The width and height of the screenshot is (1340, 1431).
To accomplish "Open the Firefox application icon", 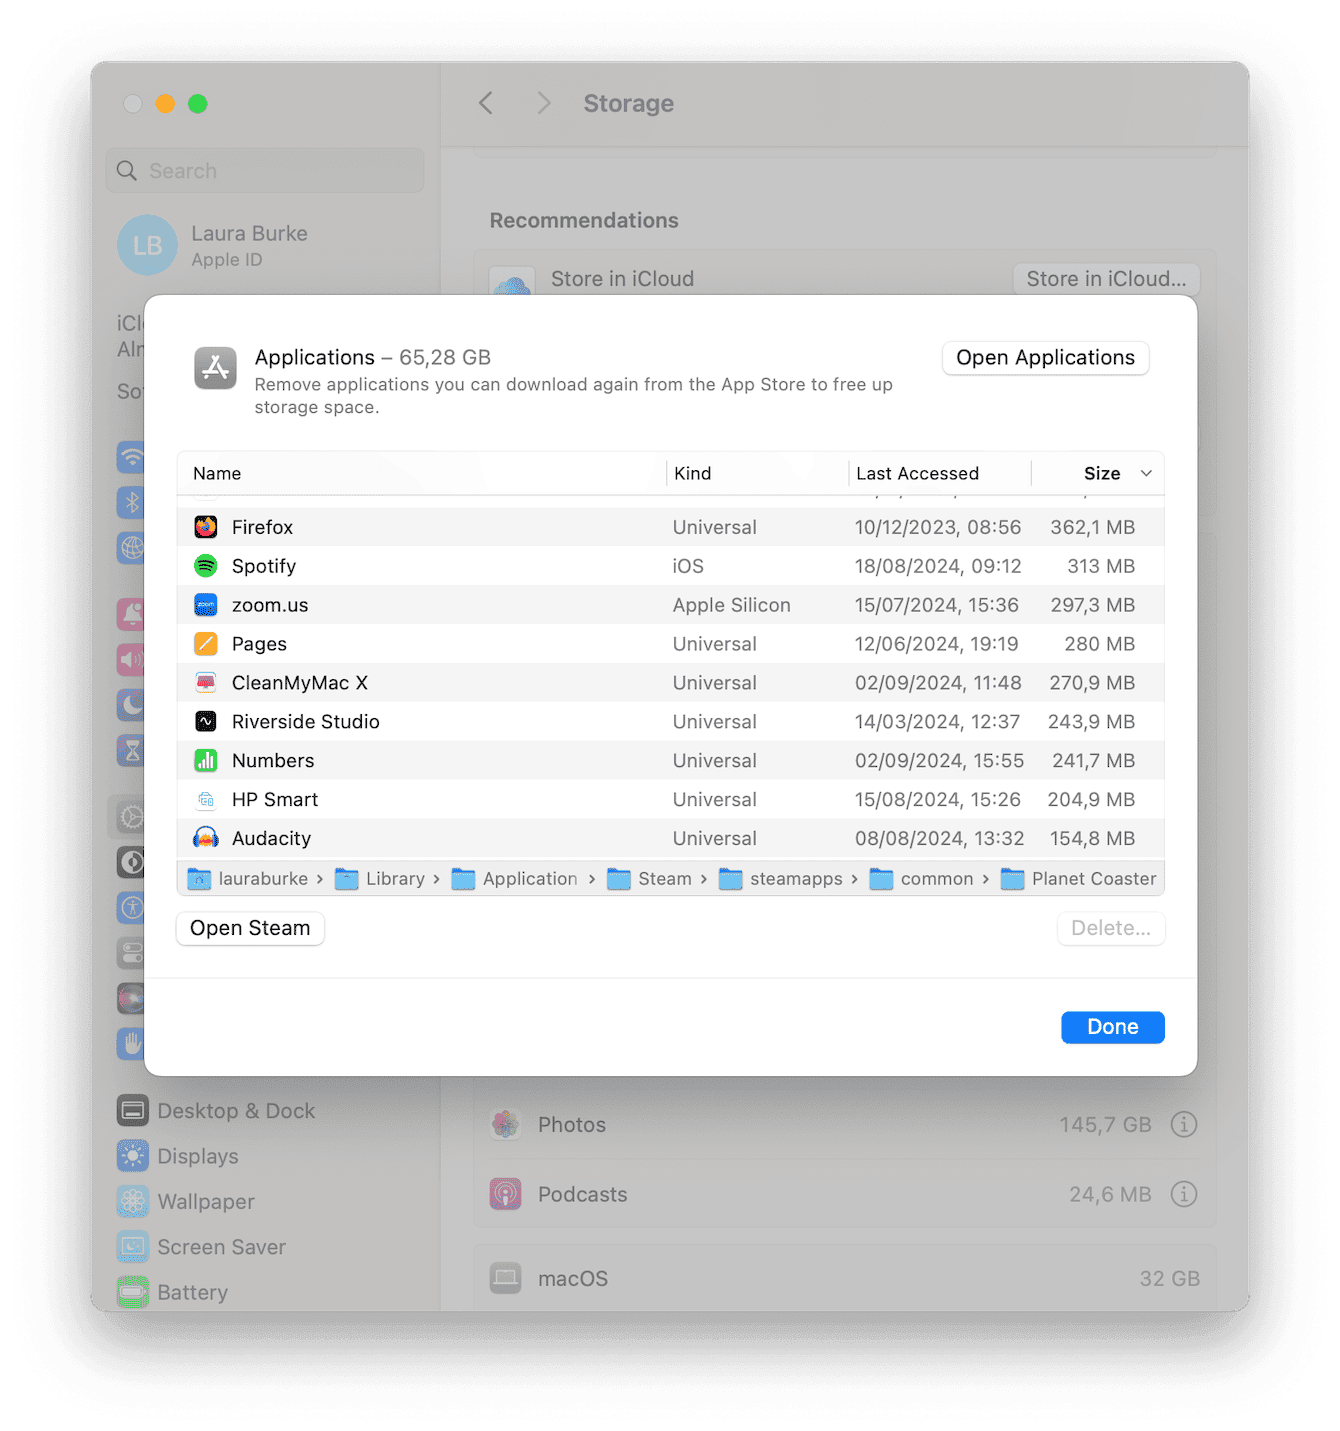I will [205, 526].
